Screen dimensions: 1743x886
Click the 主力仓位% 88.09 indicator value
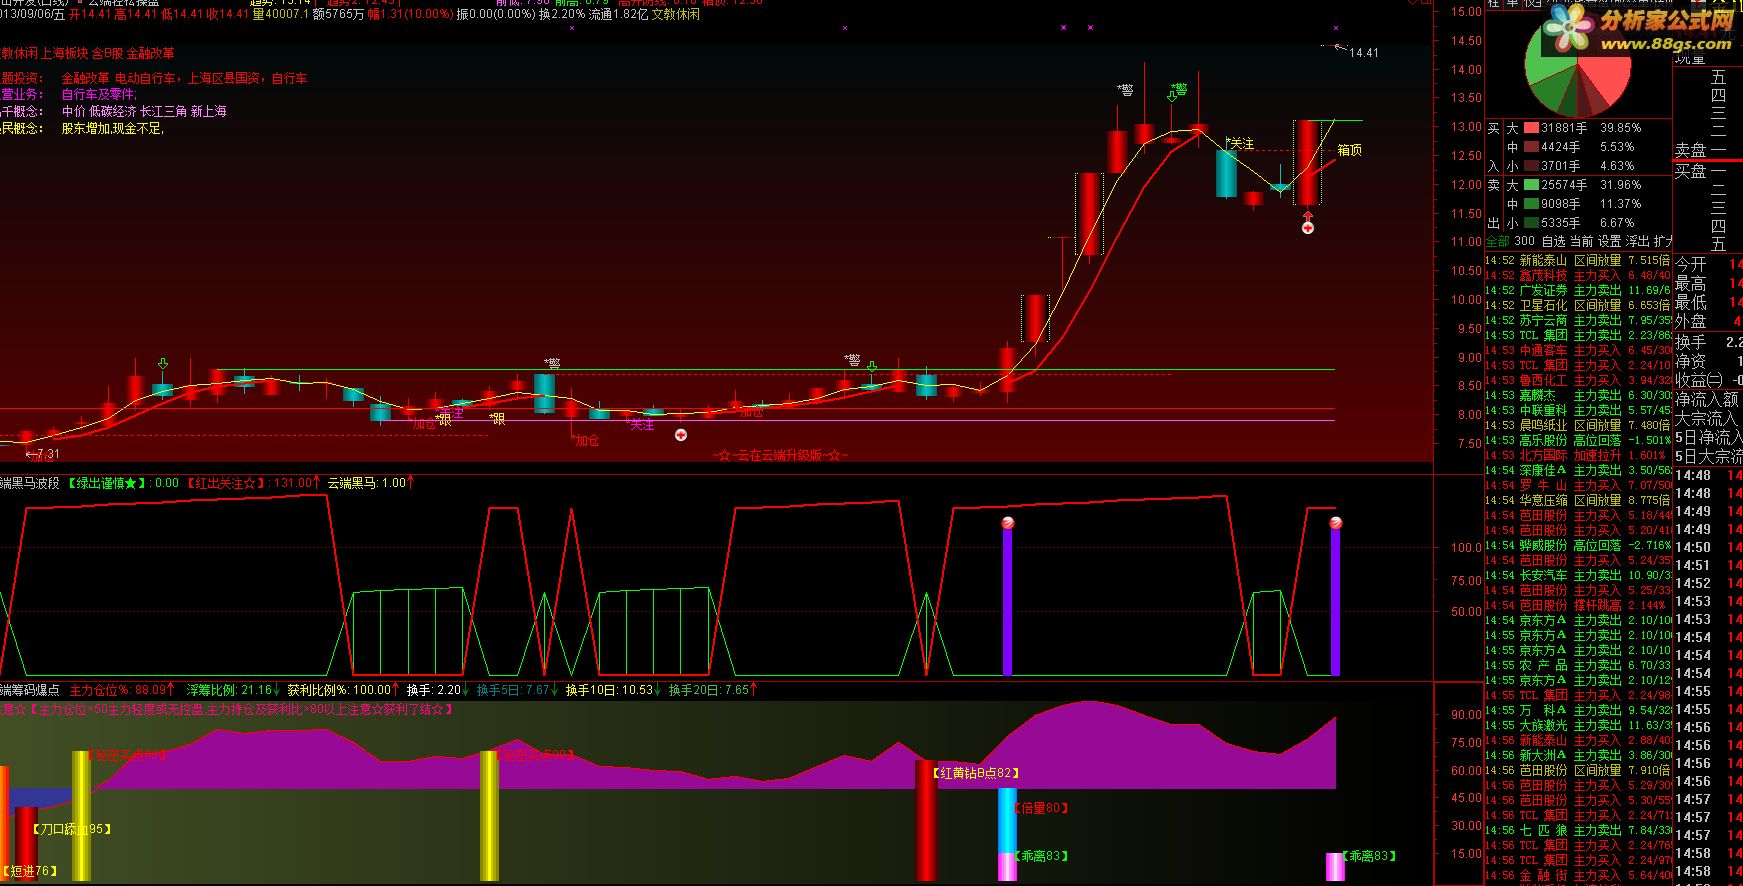(x=122, y=690)
